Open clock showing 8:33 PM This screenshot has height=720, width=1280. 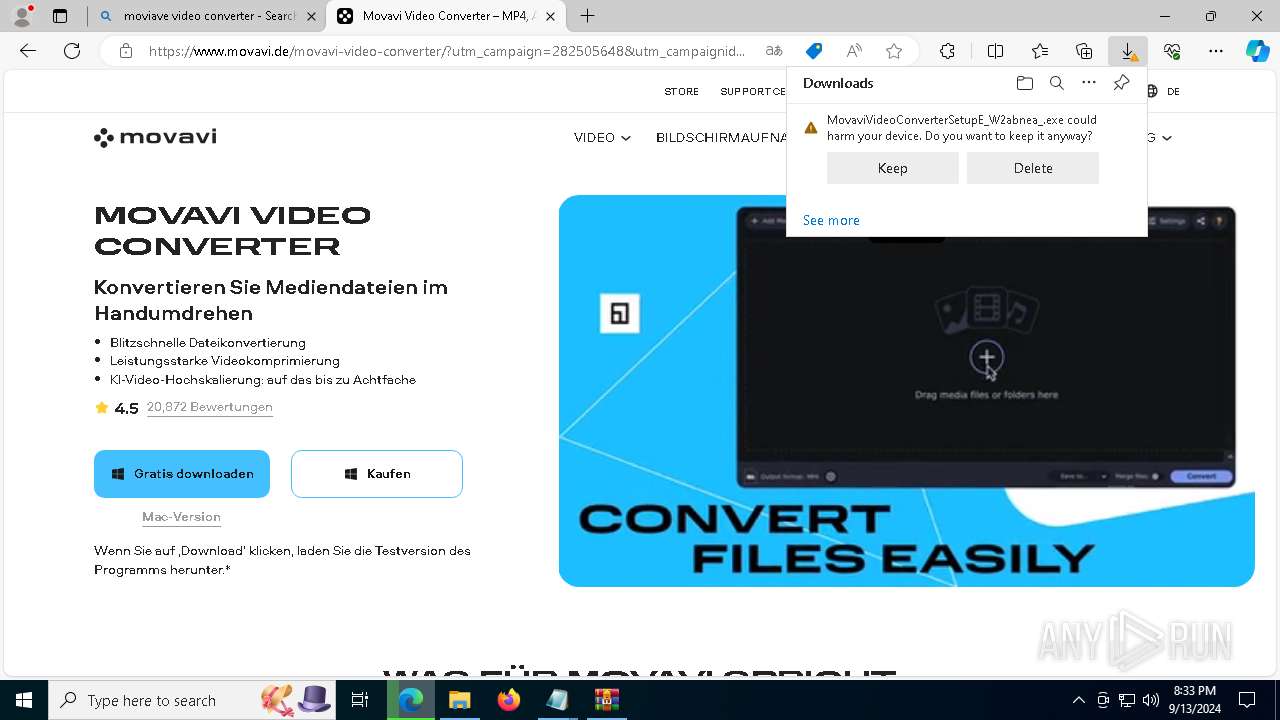(1196, 700)
